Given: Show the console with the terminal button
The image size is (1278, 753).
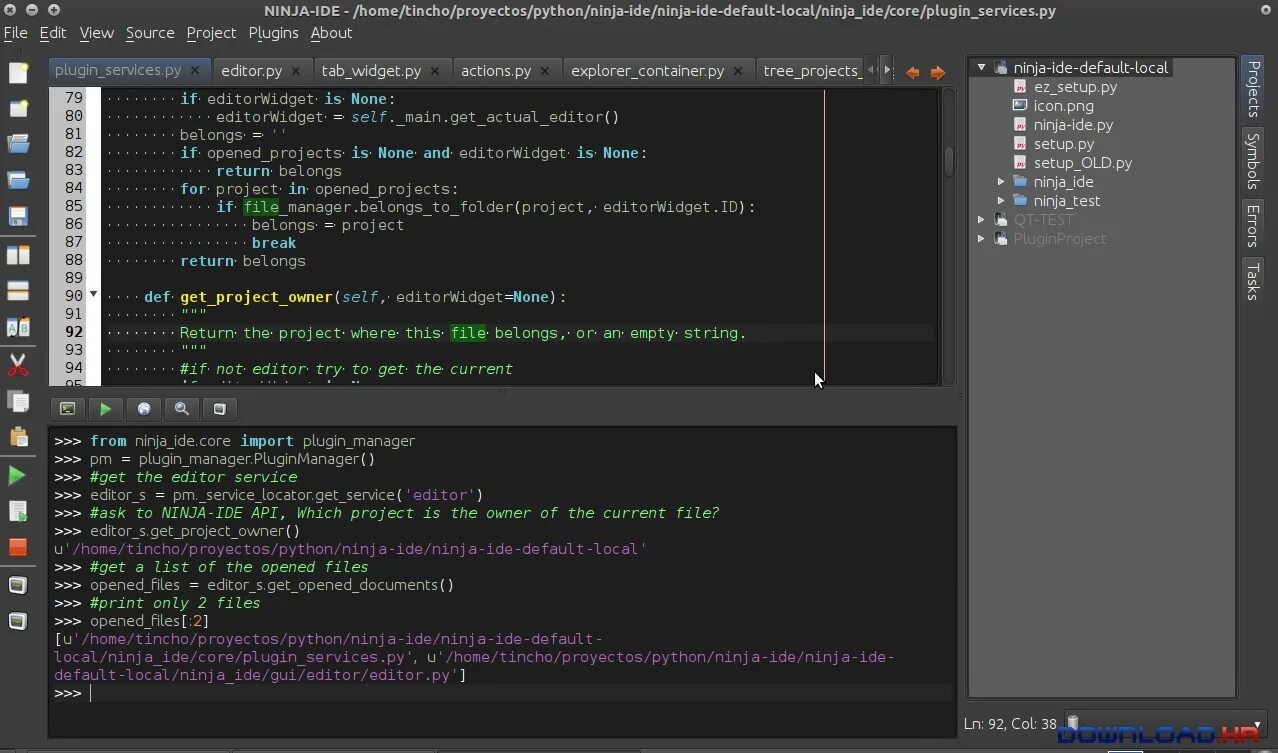Looking at the screenshot, I should 67,408.
